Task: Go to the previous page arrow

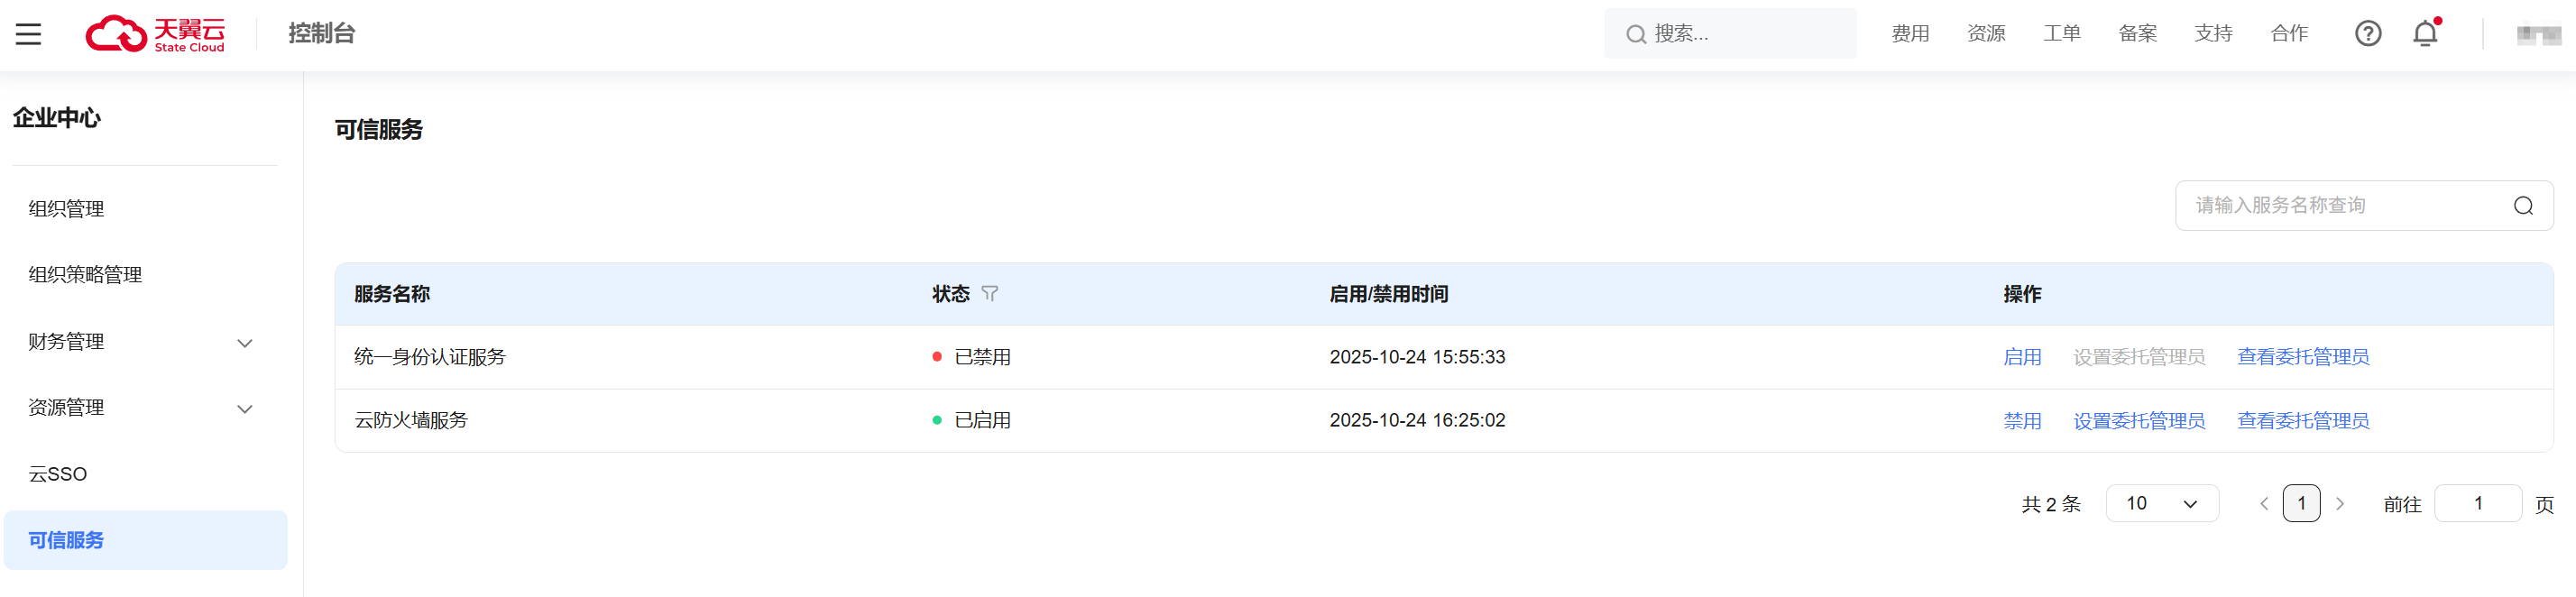Action: (x=2264, y=504)
